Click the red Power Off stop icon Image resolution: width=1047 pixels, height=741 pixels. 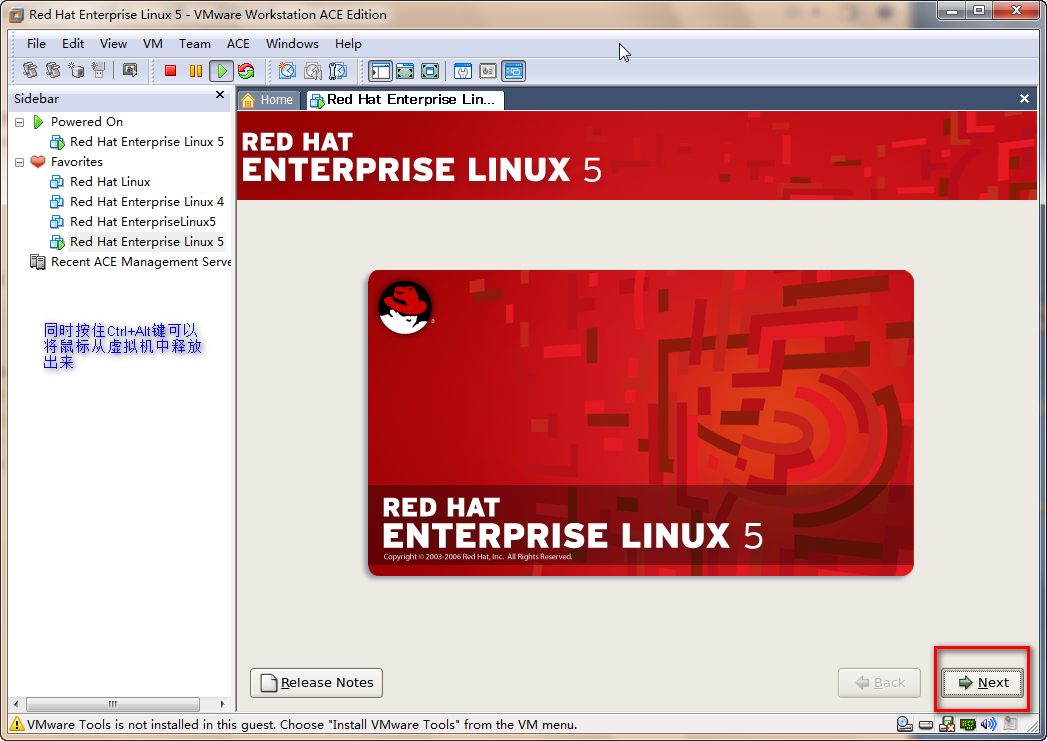click(x=170, y=71)
